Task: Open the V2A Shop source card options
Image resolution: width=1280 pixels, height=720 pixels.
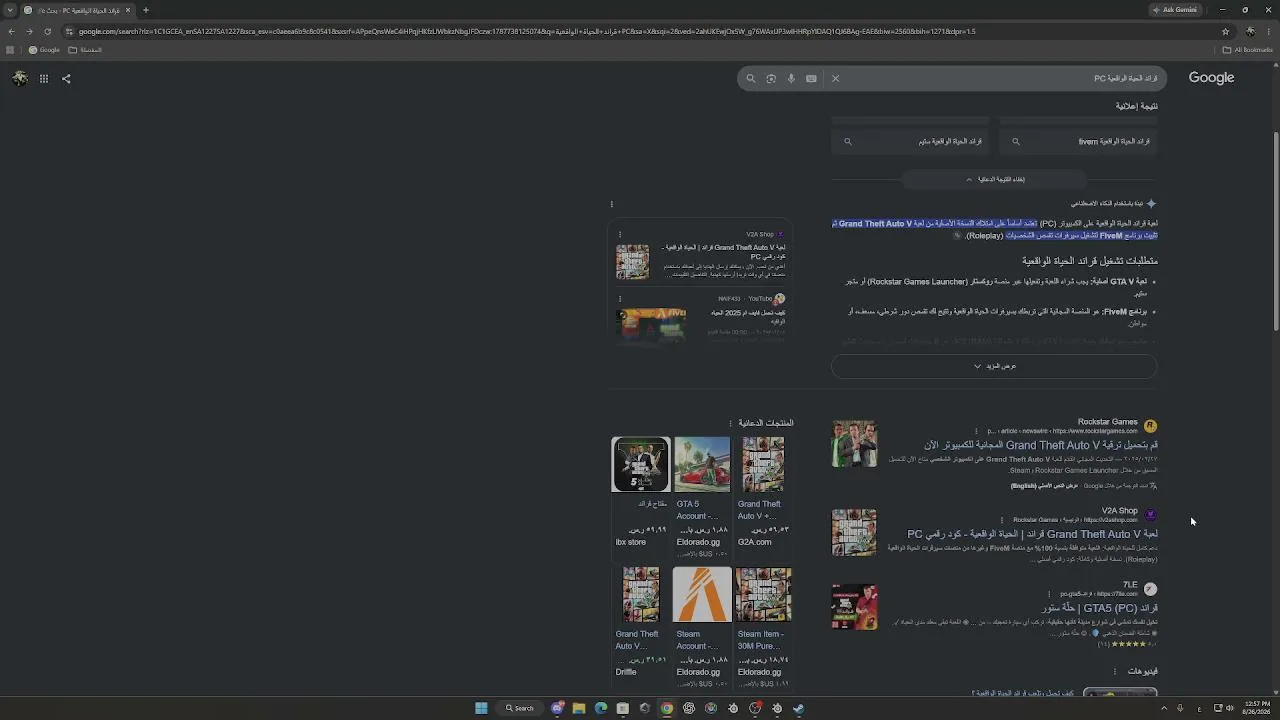Action: (619, 234)
